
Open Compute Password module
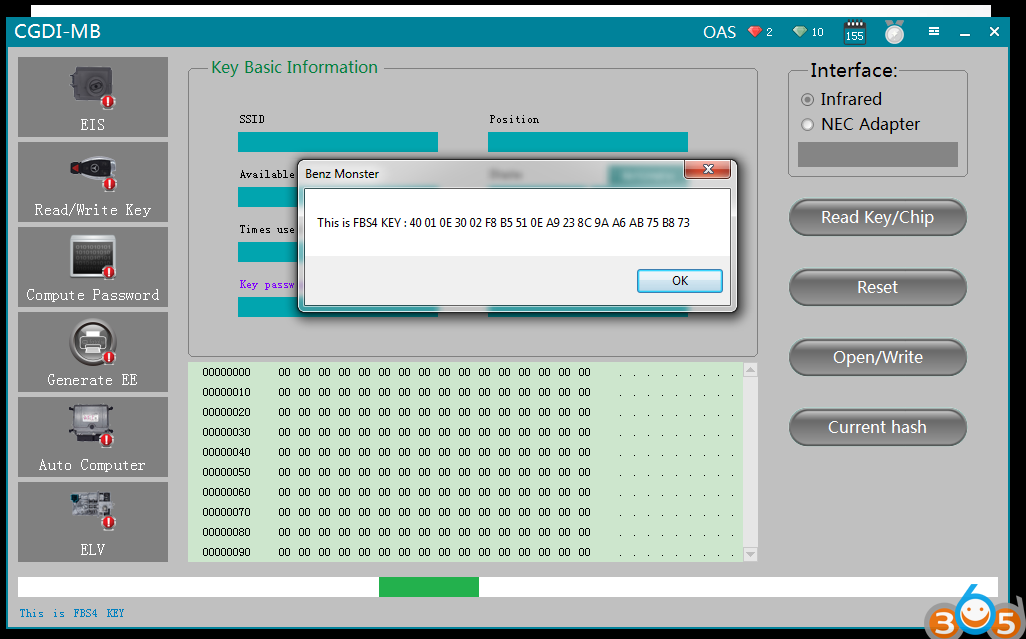[x=92, y=267]
